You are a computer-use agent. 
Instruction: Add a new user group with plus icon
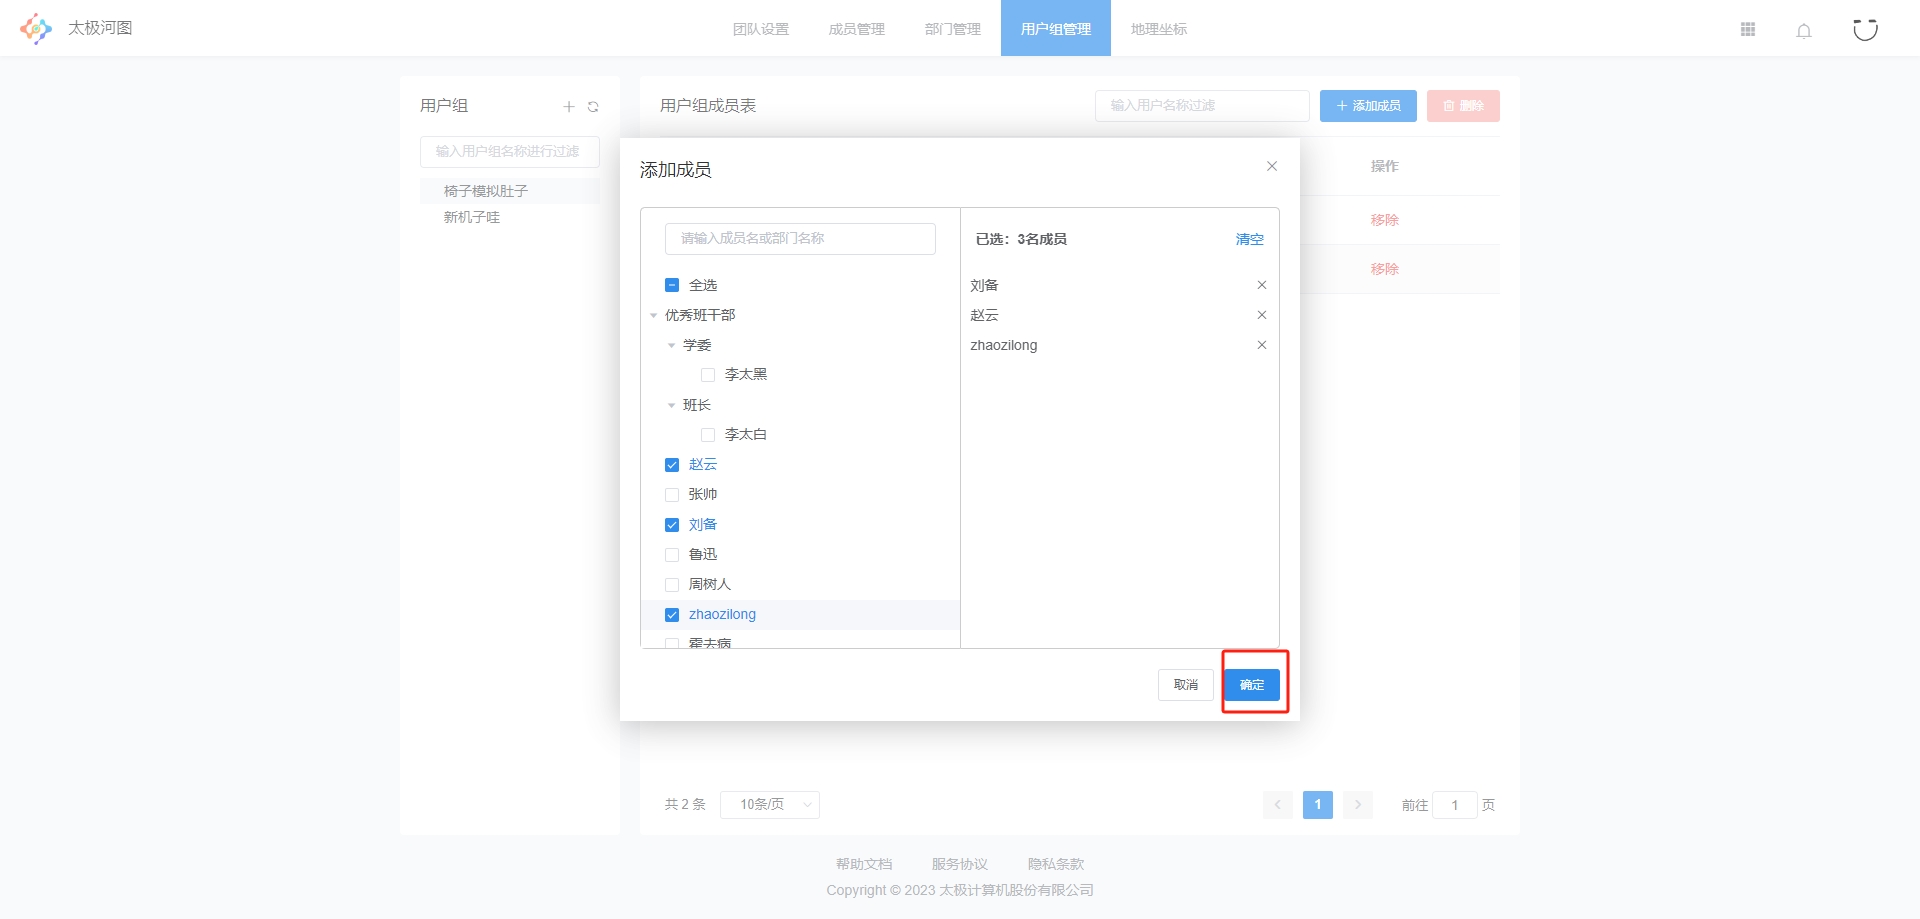point(569,106)
